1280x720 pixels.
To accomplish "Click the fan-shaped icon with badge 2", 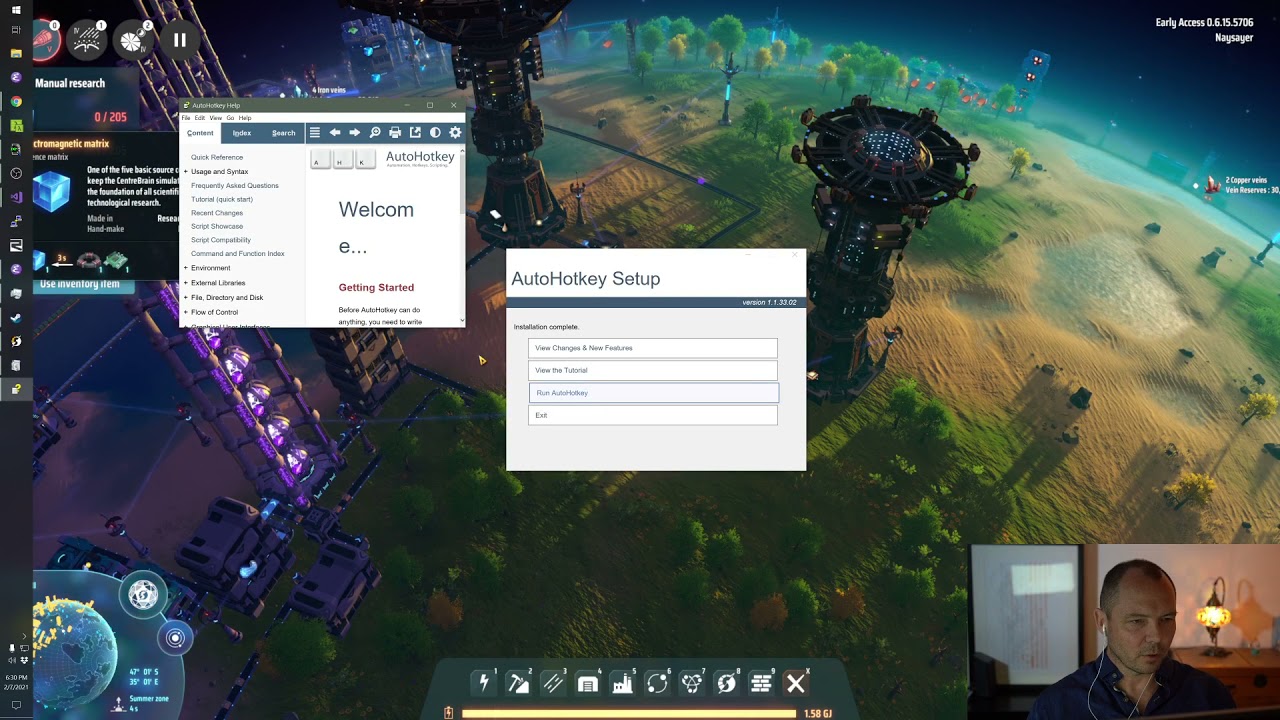I will click(x=133, y=40).
